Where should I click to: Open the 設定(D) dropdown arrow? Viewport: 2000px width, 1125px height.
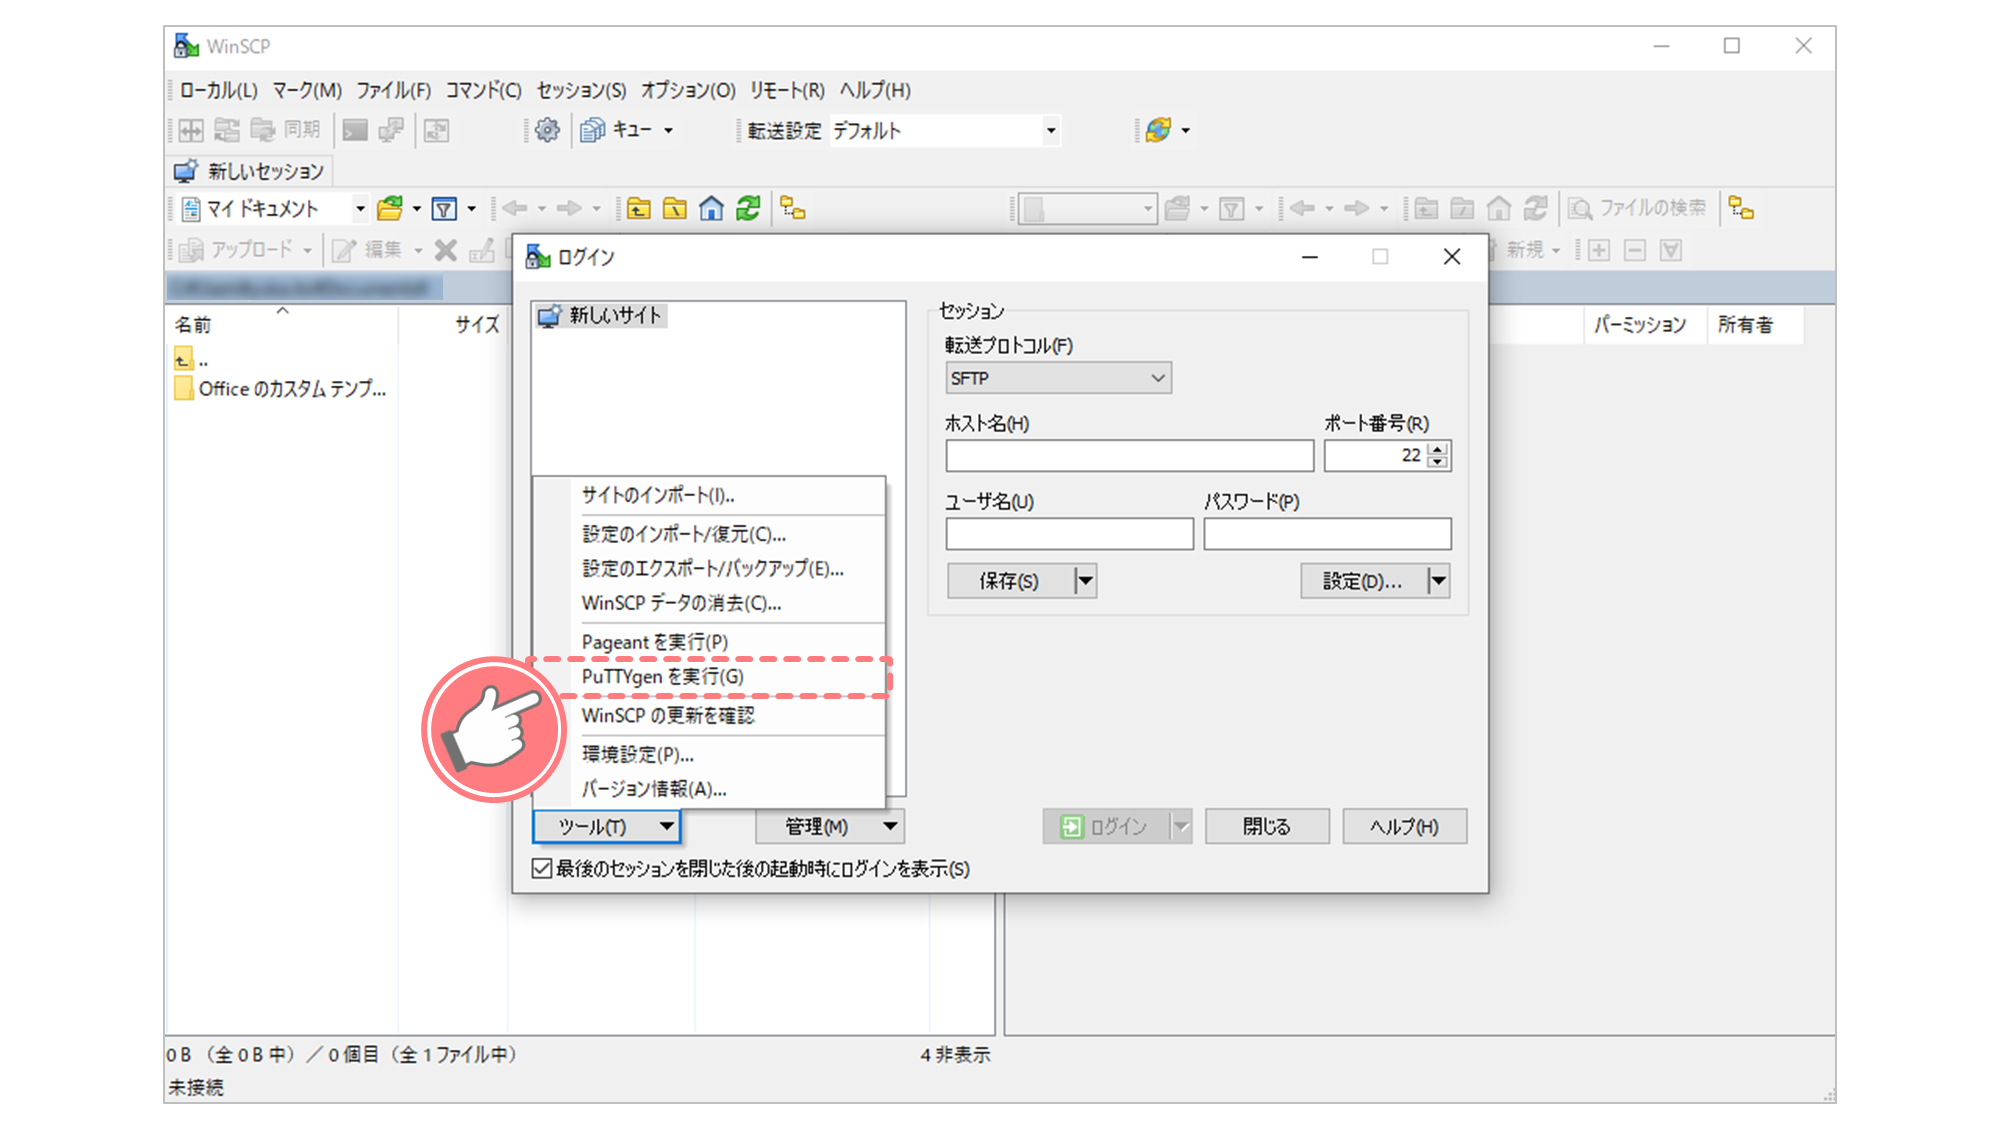point(1438,581)
